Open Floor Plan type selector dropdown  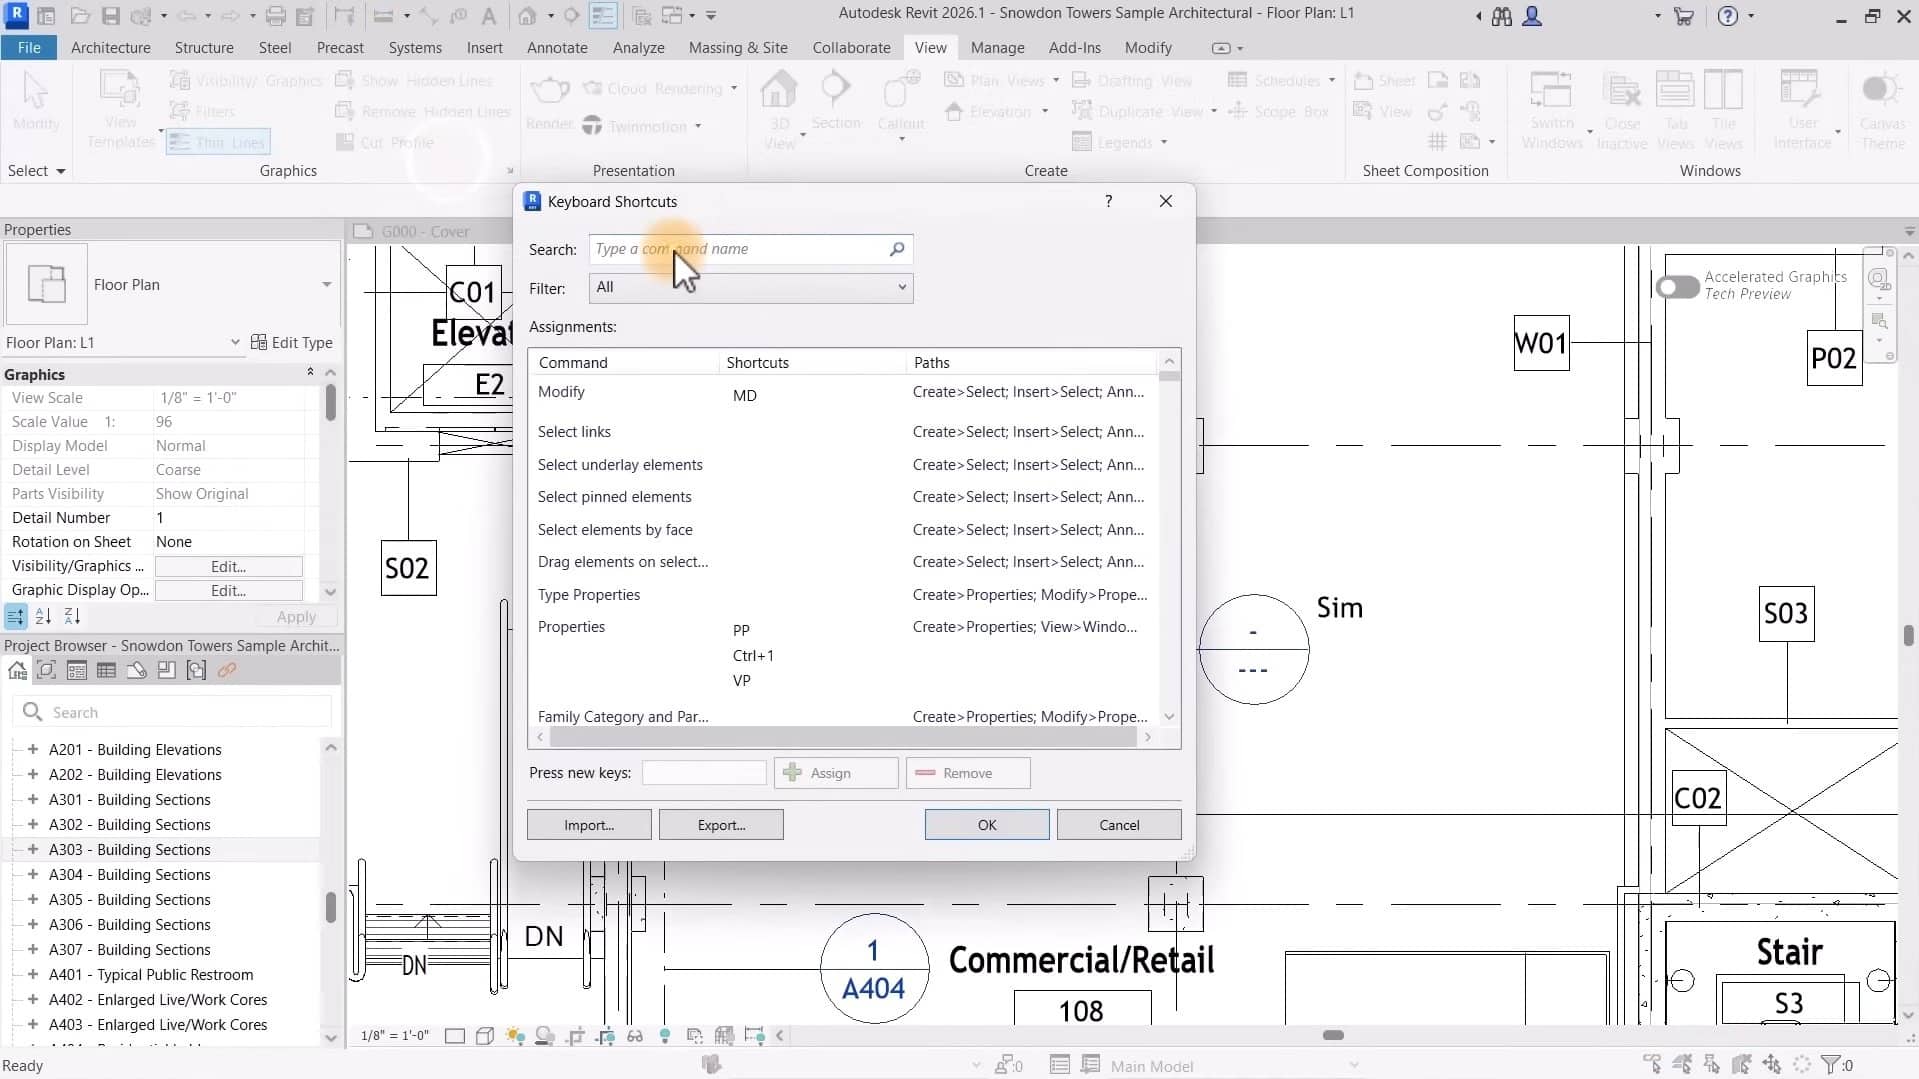click(x=326, y=285)
